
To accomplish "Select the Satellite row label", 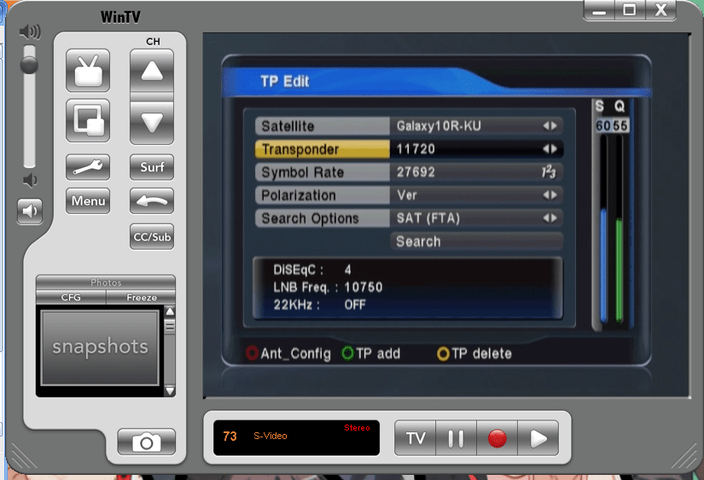I will pyautogui.click(x=322, y=126).
